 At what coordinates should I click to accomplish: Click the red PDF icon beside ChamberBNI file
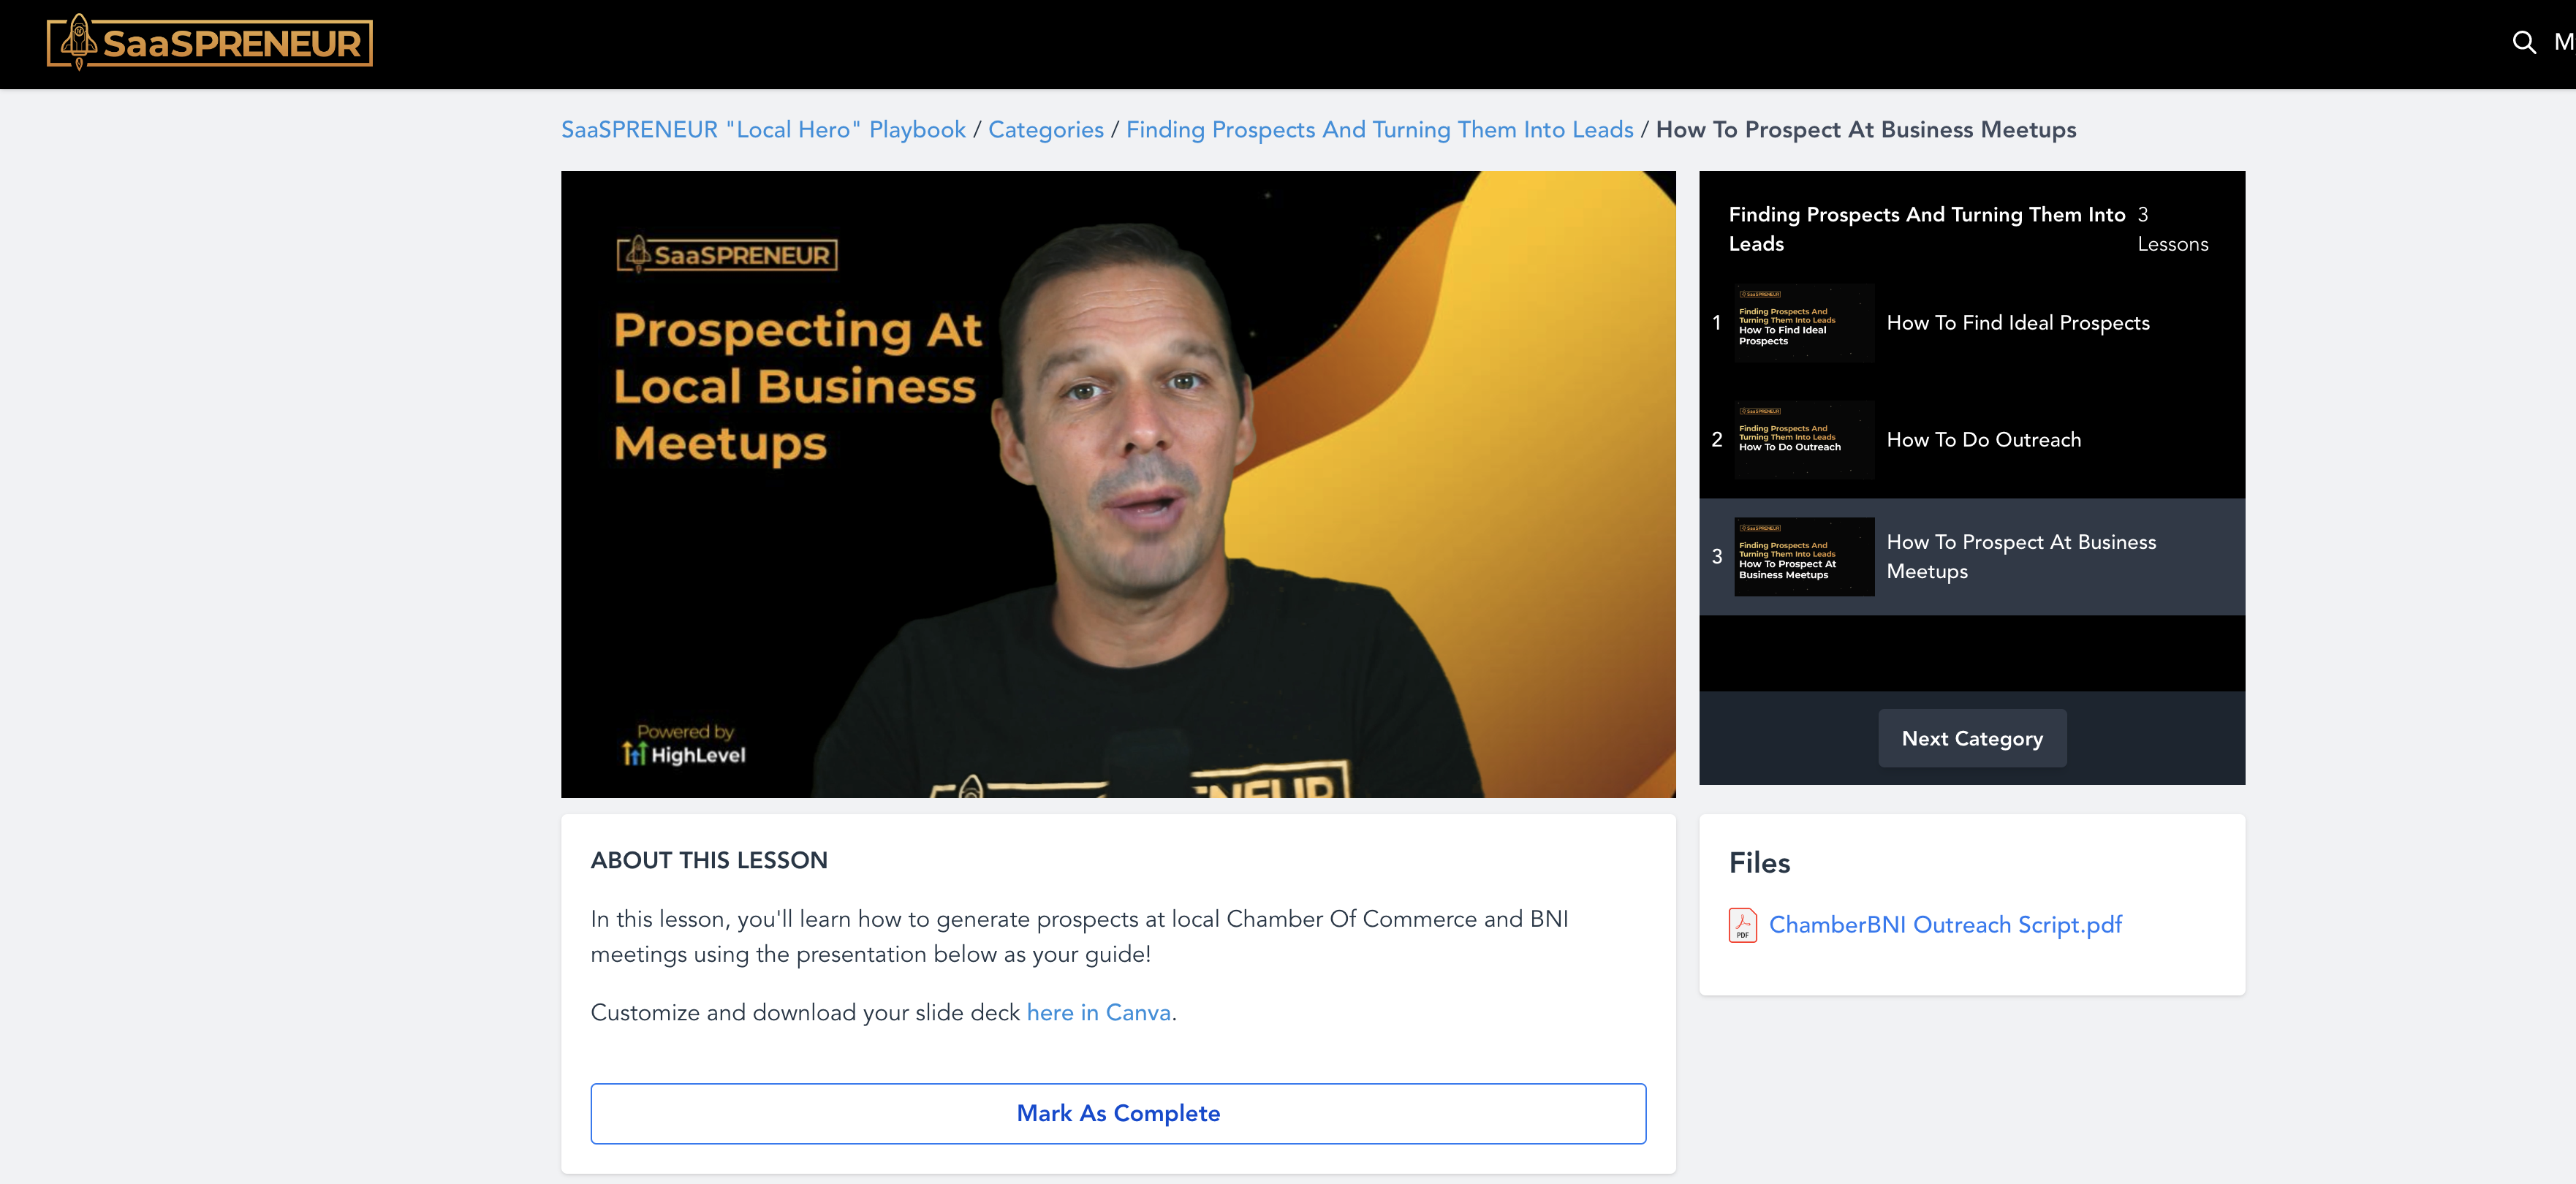click(1743, 925)
